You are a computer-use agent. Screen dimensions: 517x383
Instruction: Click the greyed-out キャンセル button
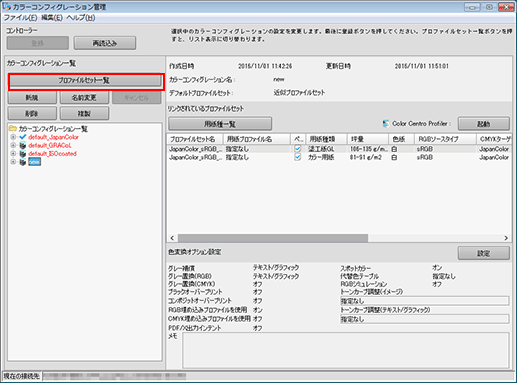[137, 98]
